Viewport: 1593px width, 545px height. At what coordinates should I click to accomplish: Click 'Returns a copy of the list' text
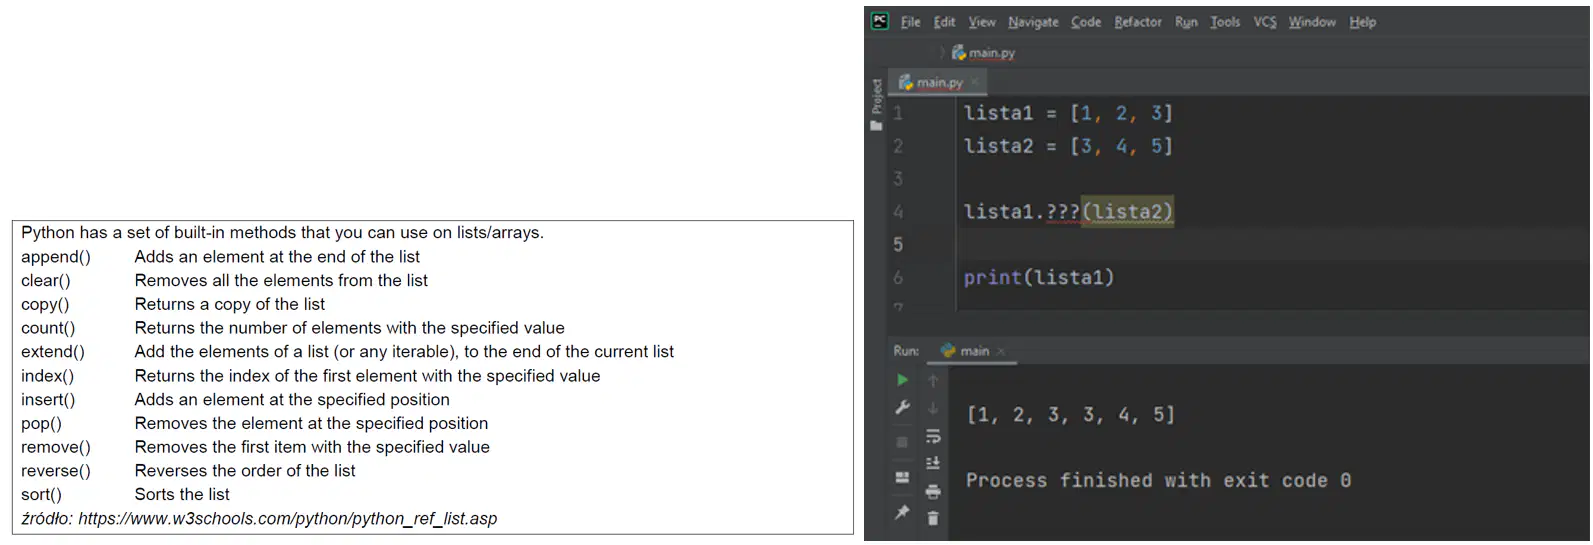(230, 305)
